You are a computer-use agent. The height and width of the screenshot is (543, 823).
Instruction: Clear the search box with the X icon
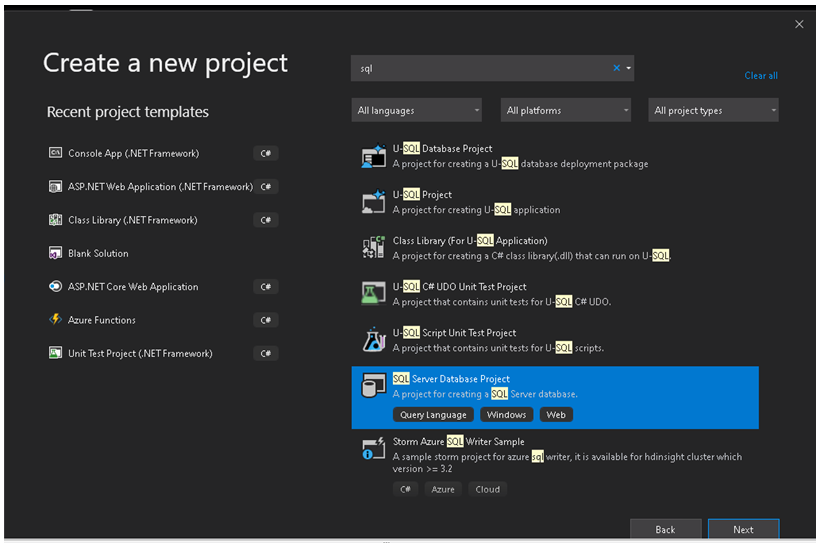click(x=617, y=68)
